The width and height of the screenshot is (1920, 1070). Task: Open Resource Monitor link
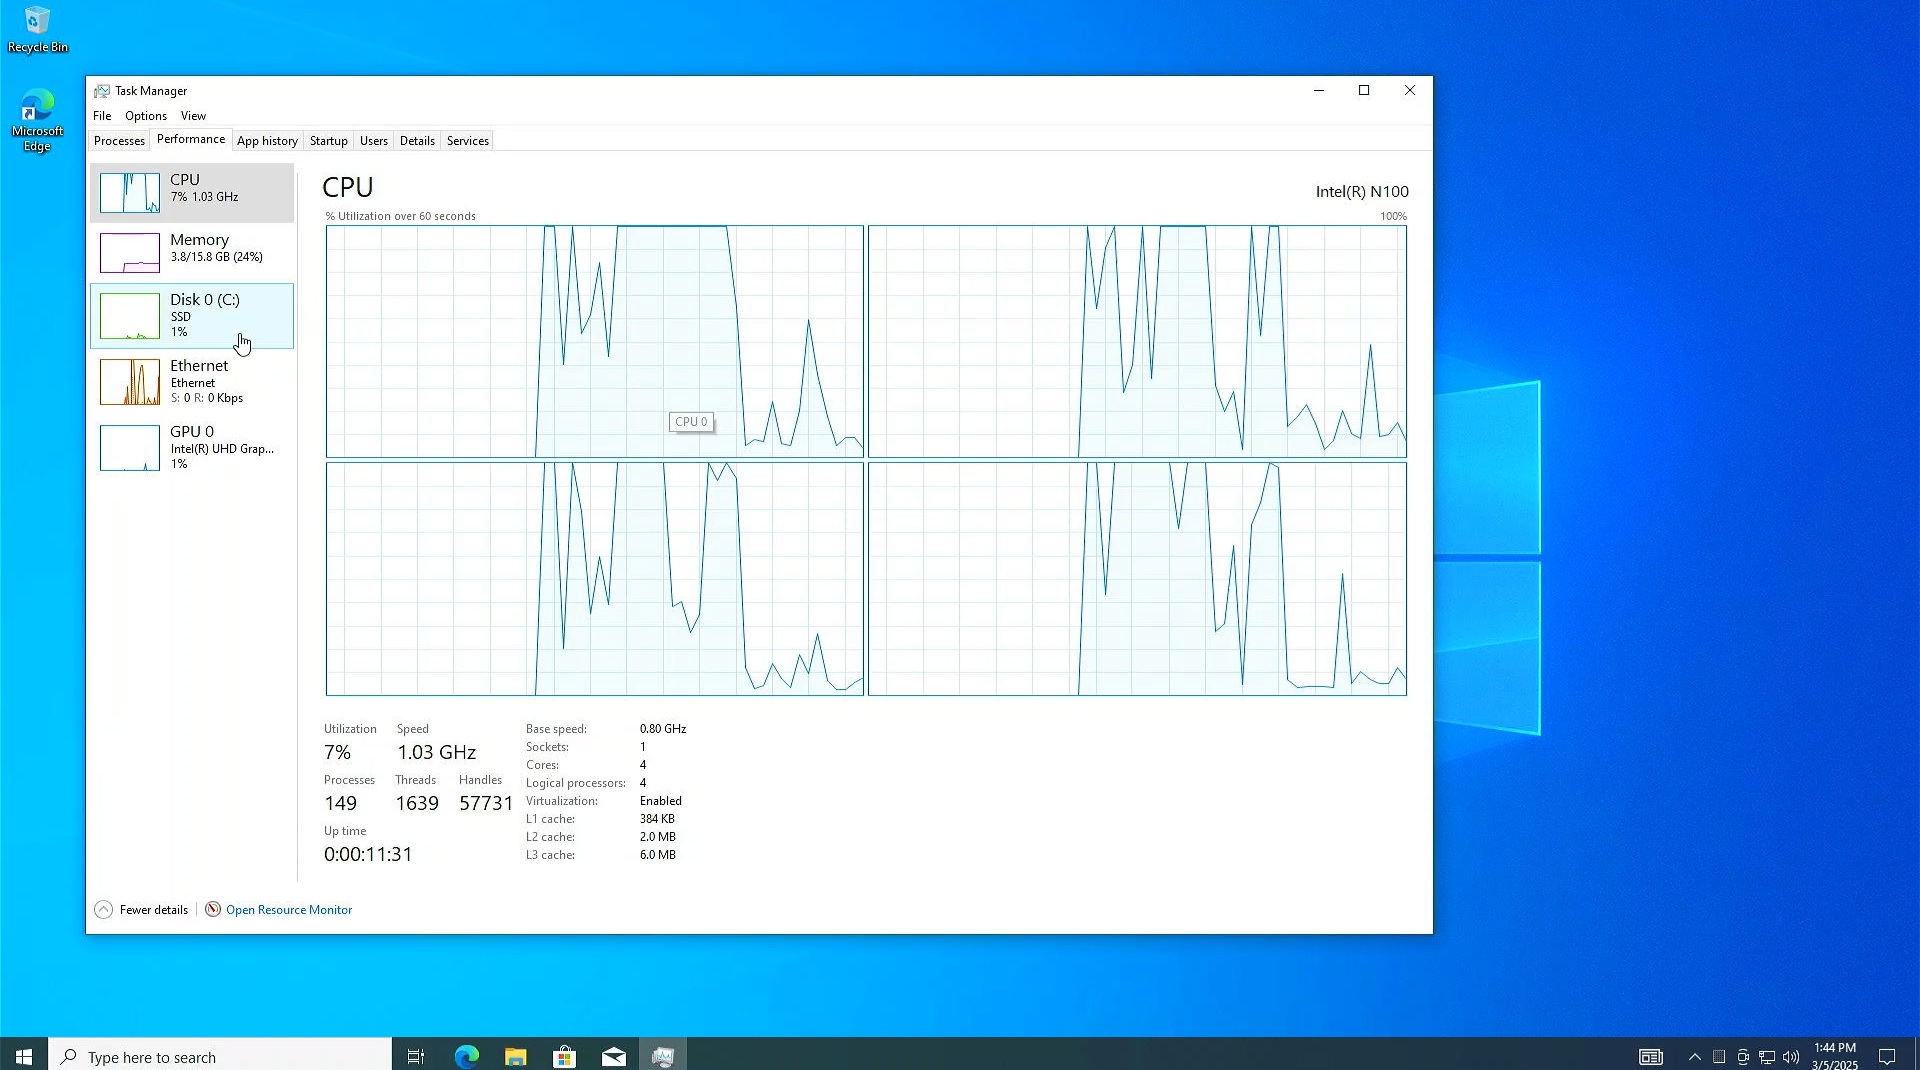[x=289, y=910]
